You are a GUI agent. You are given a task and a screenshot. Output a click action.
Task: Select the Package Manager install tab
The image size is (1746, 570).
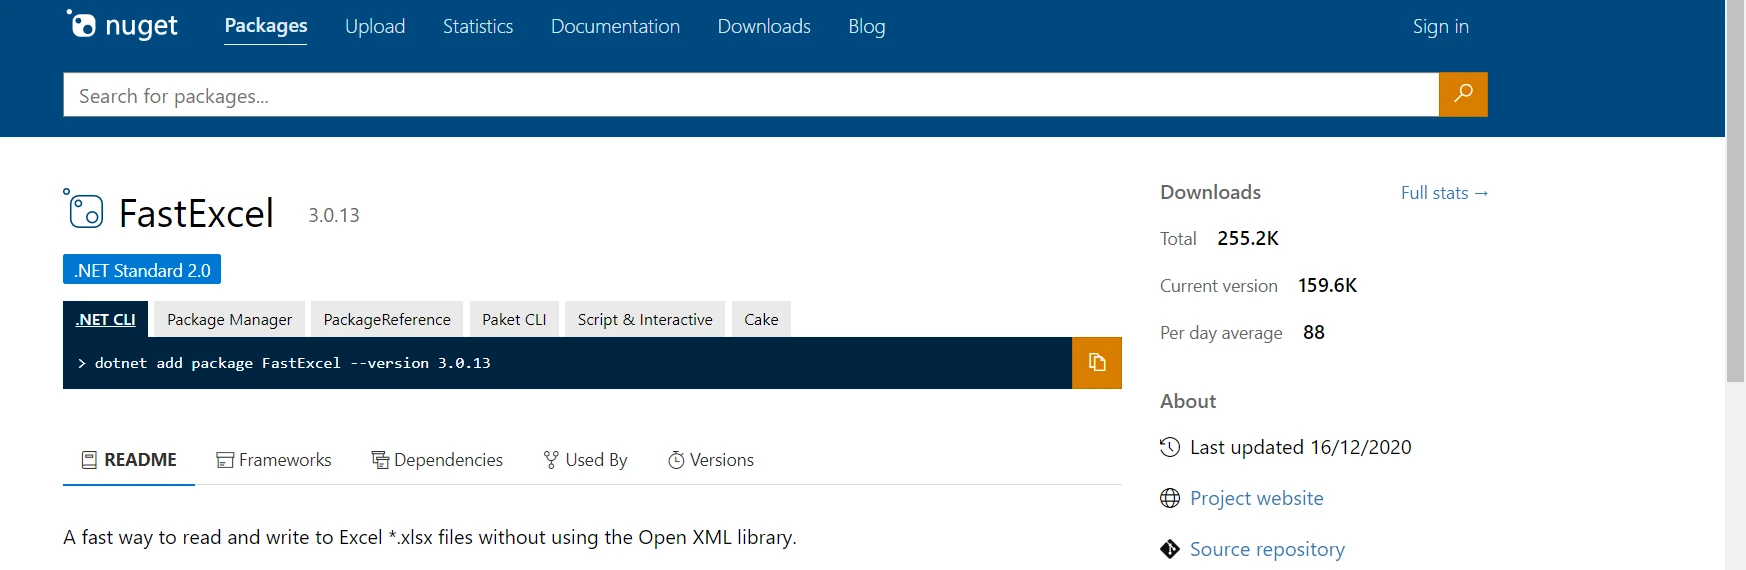pos(229,320)
